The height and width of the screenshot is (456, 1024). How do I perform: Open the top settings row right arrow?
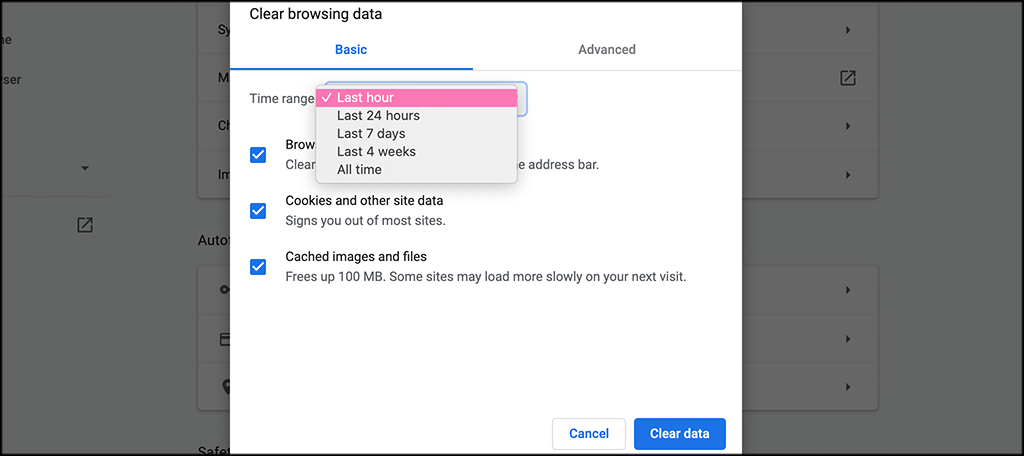[x=848, y=30]
